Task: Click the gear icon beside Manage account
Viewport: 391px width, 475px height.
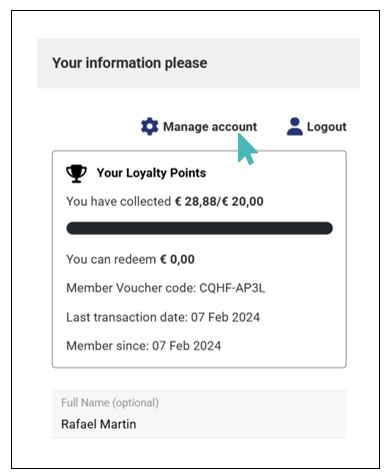Action: [x=149, y=126]
